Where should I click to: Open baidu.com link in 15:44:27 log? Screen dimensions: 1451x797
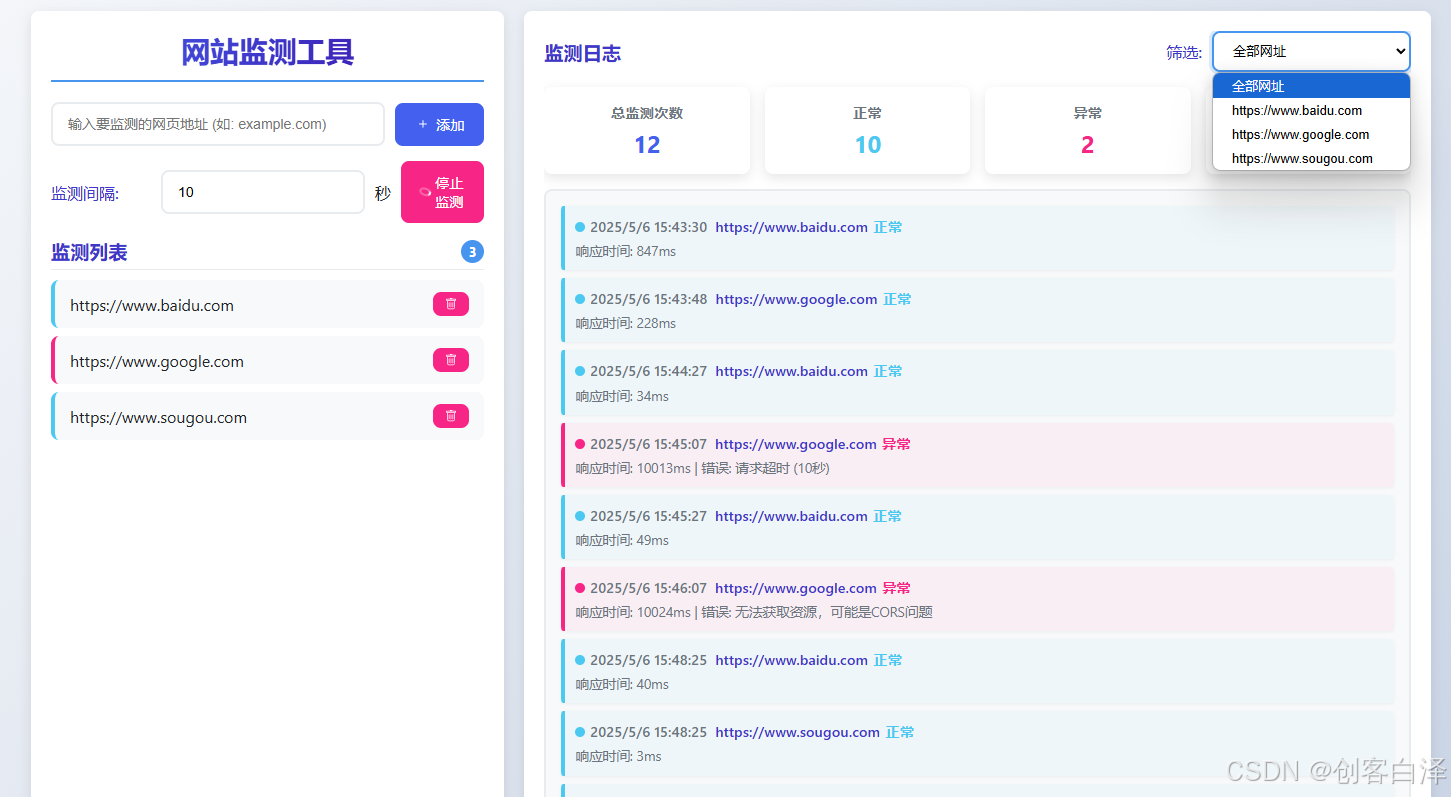(791, 371)
